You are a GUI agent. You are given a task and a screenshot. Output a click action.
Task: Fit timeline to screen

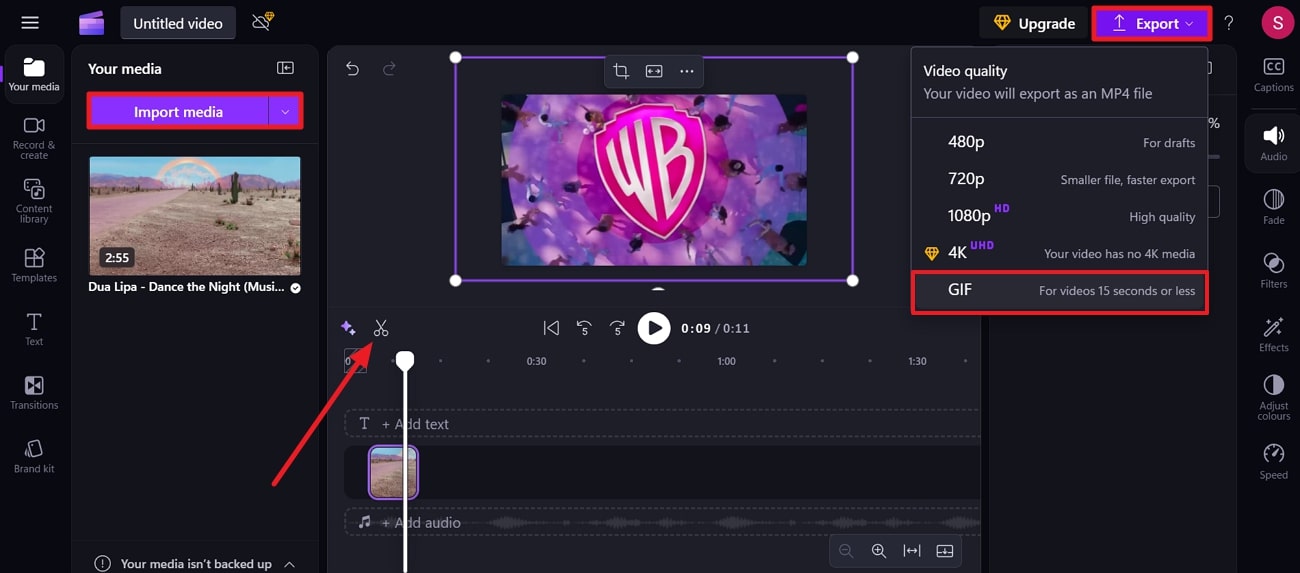912,551
